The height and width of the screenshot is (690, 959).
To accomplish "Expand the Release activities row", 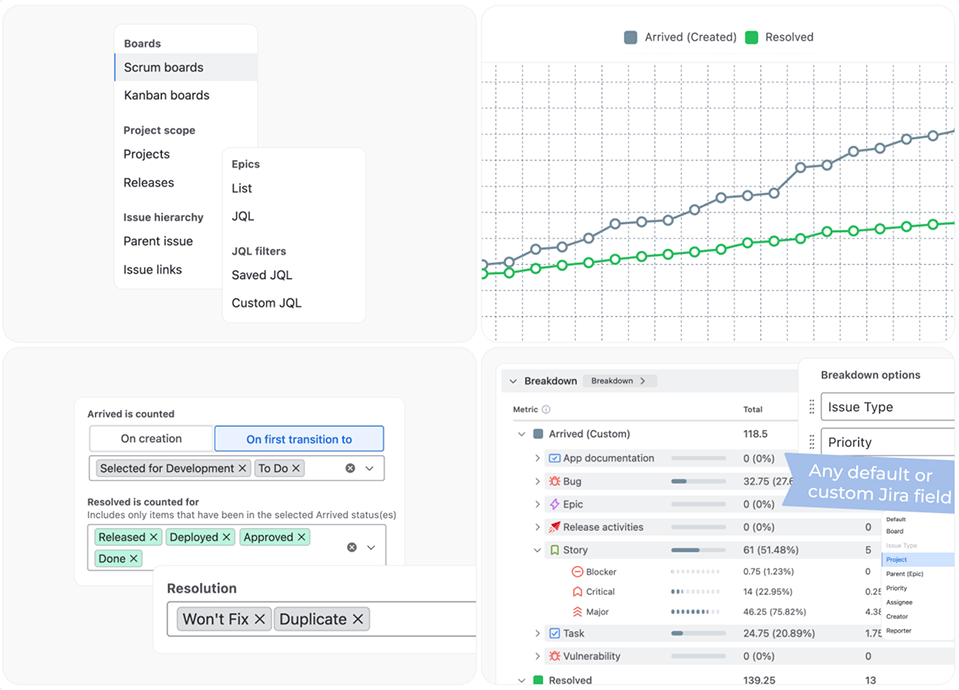I will coord(538,527).
